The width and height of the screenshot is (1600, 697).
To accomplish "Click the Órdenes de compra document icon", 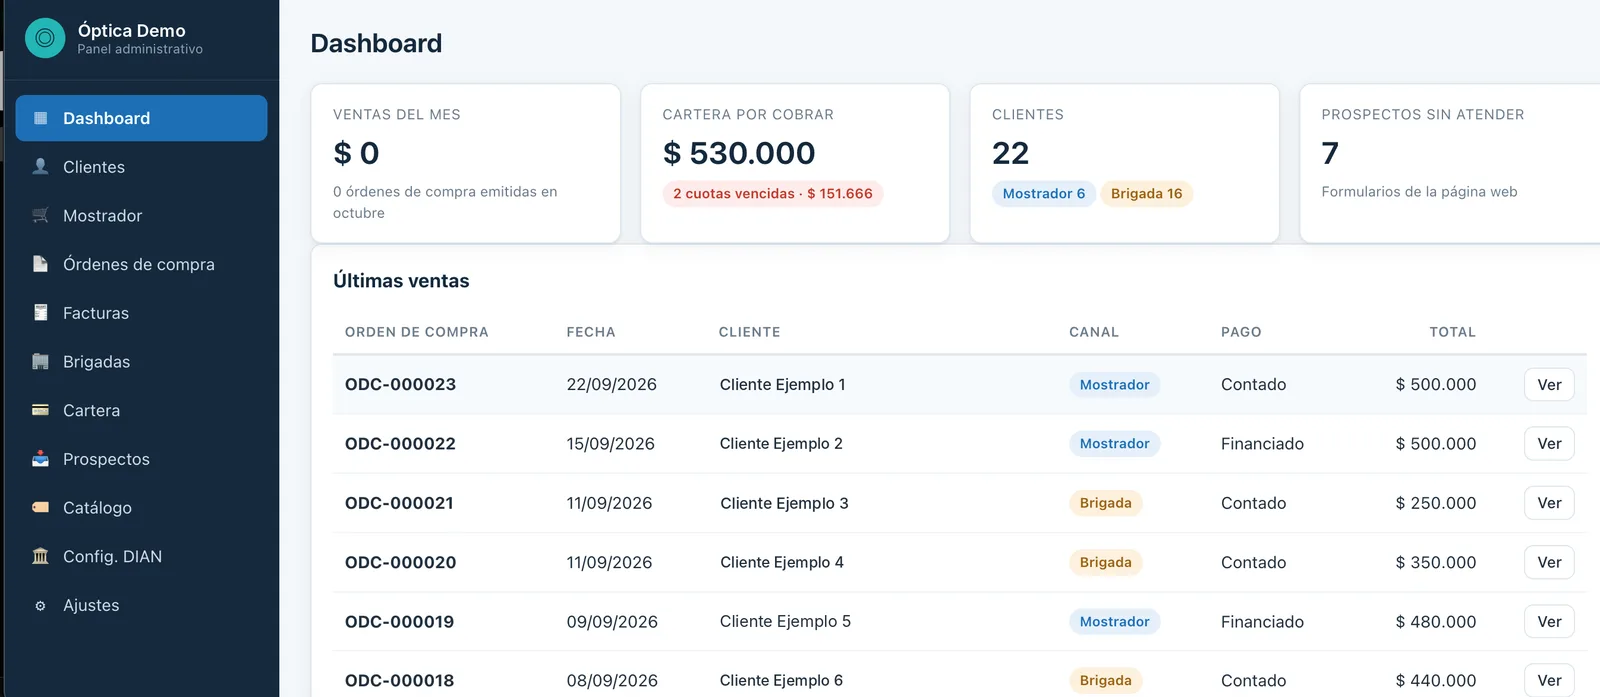I will (41, 264).
